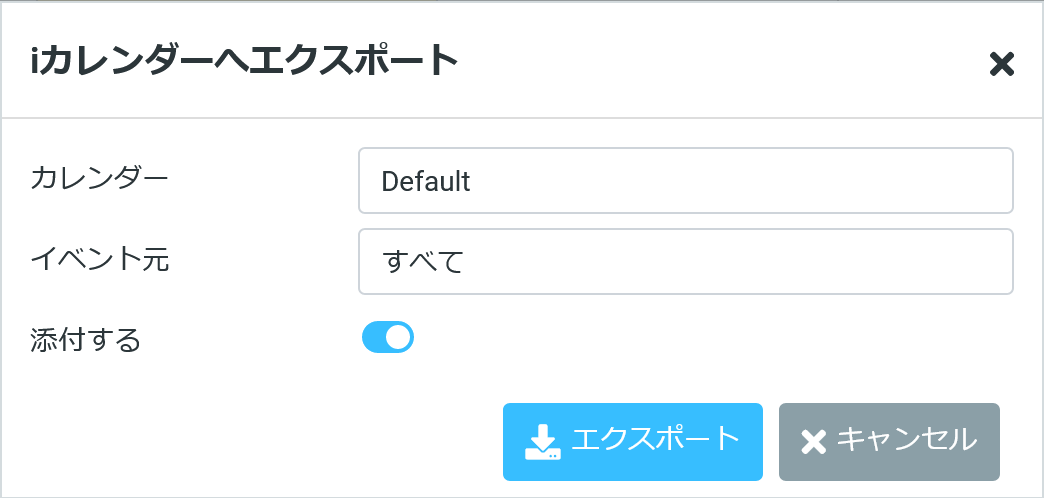Image resolution: width=1044 pixels, height=498 pixels.
Task: Click the カレンダー field label
Action: click(100, 179)
